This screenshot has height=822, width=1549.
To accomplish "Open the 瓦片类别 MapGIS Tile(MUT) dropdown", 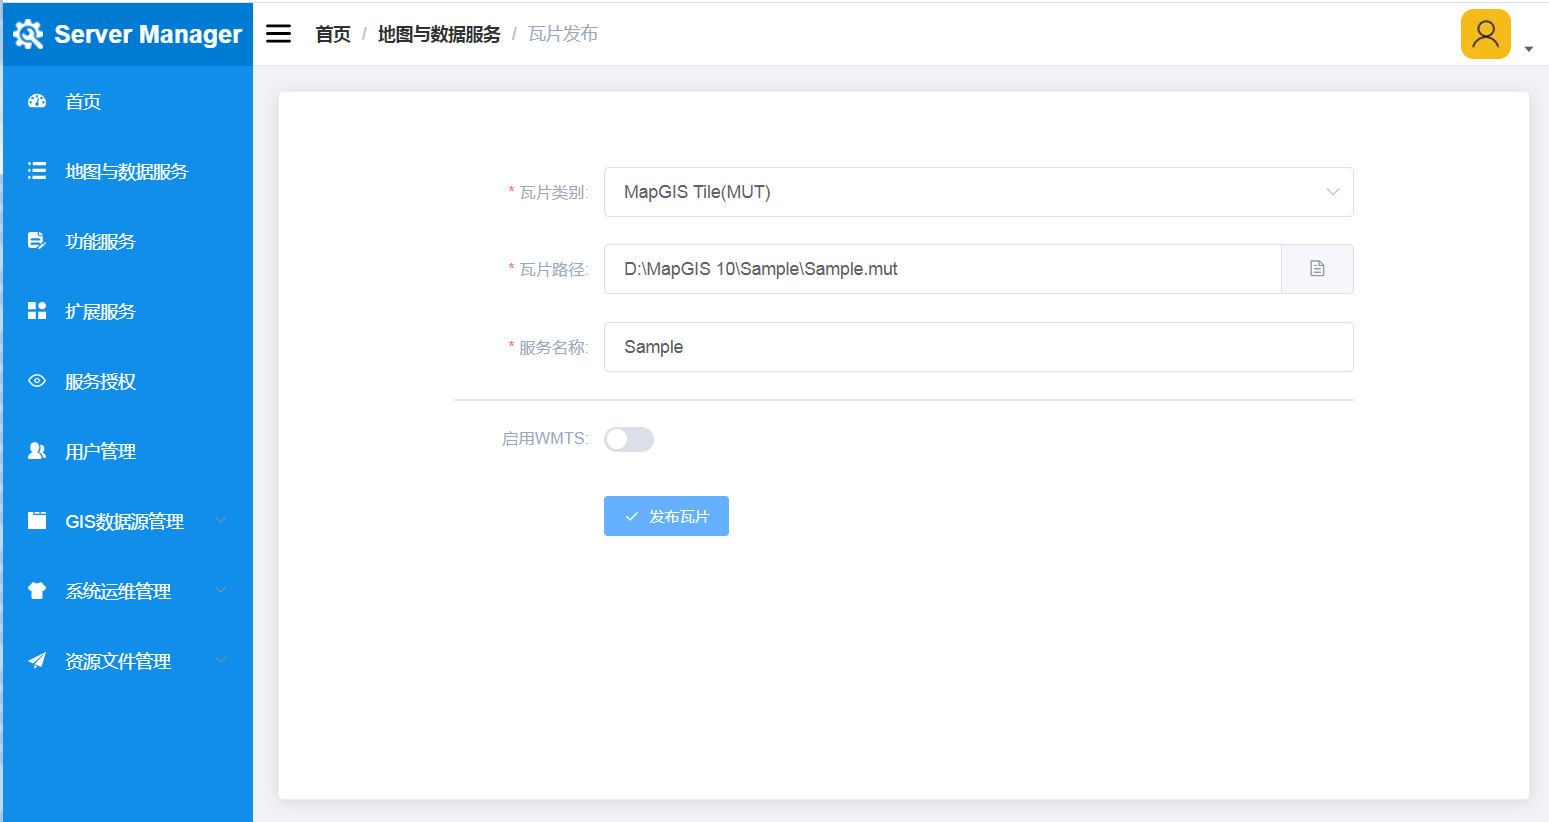I will point(978,192).
